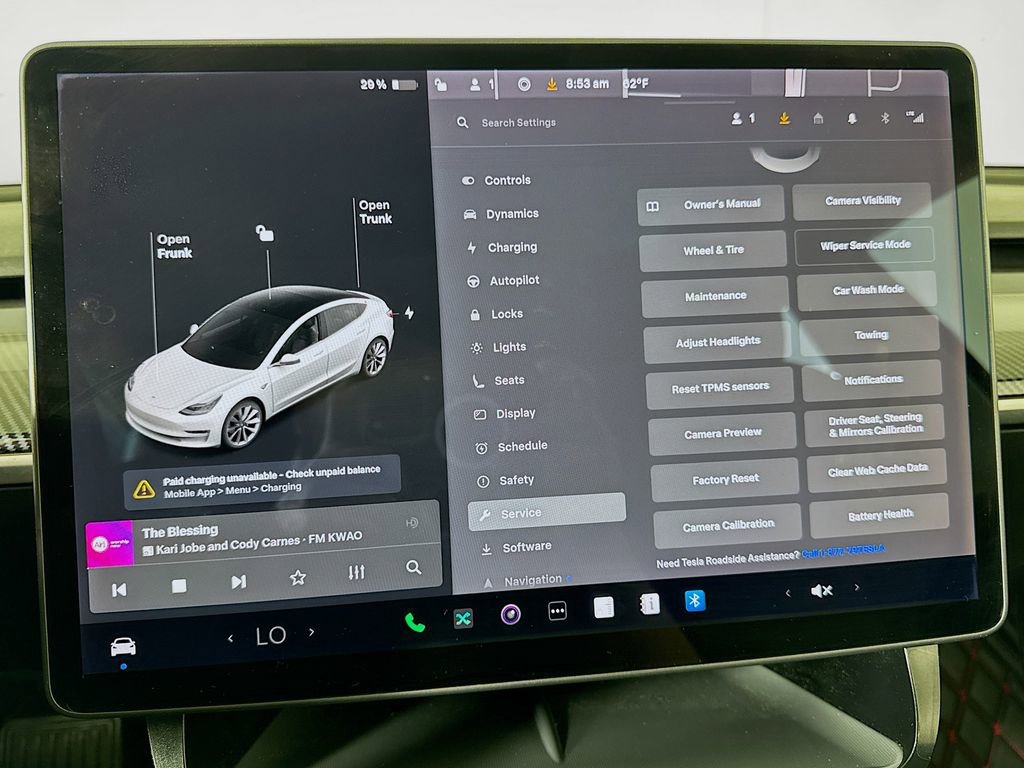Screen dimensions: 1024x768
Task: Call Tesla Roadside Assistance link
Action: coord(843,551)
